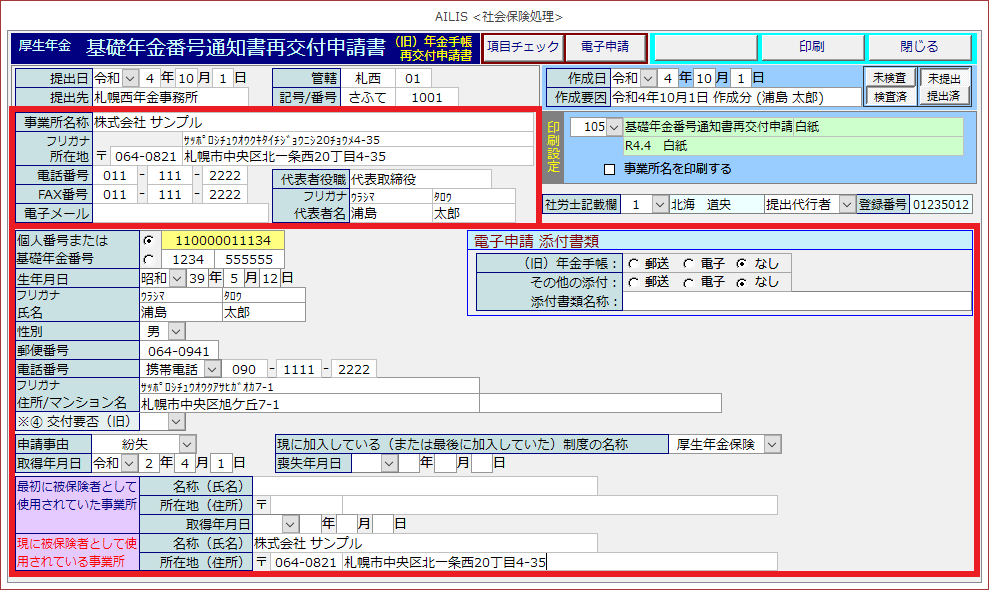Click the 印刷 button
The image size is (989, 590).
811,47
